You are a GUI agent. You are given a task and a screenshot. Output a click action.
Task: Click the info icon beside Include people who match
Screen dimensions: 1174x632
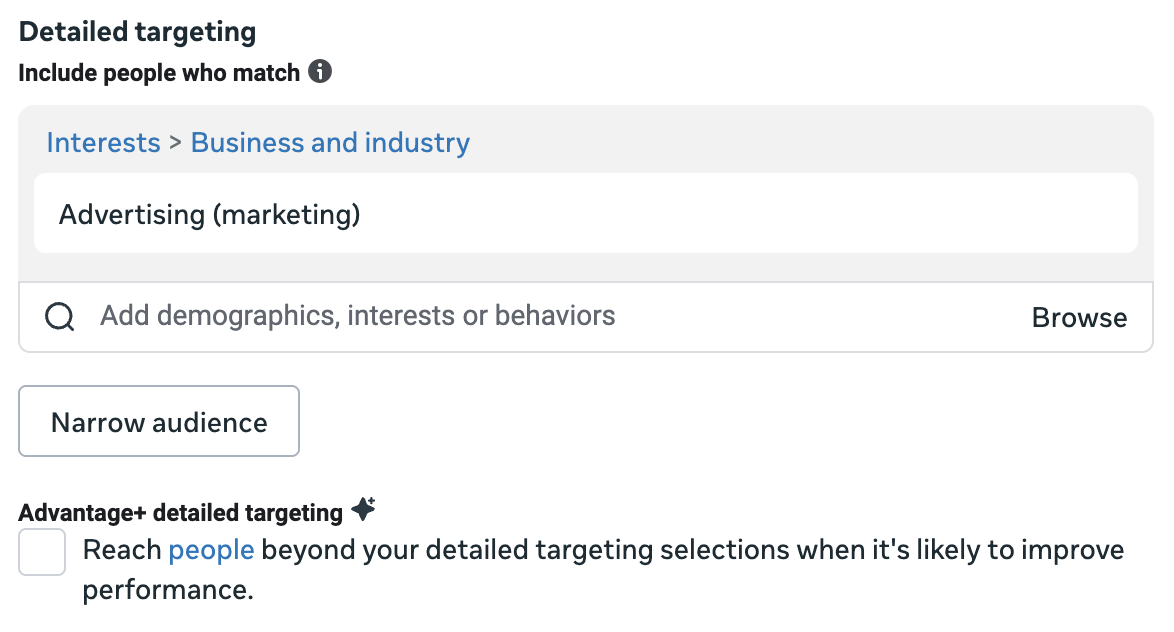click(x=320, y=72)
